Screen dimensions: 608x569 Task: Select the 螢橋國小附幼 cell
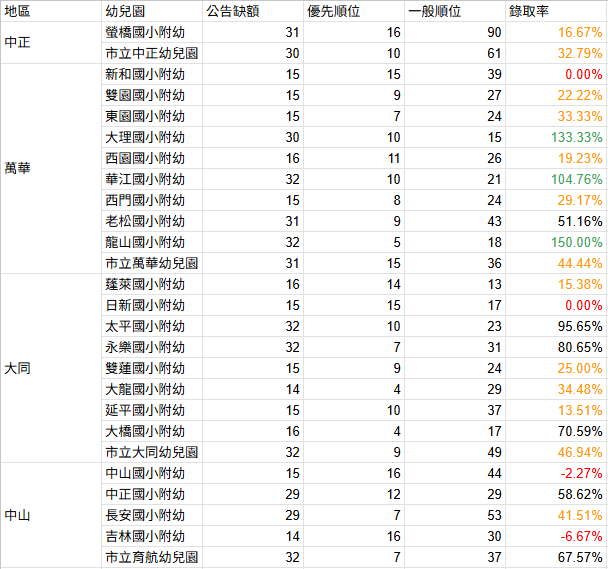152,32
